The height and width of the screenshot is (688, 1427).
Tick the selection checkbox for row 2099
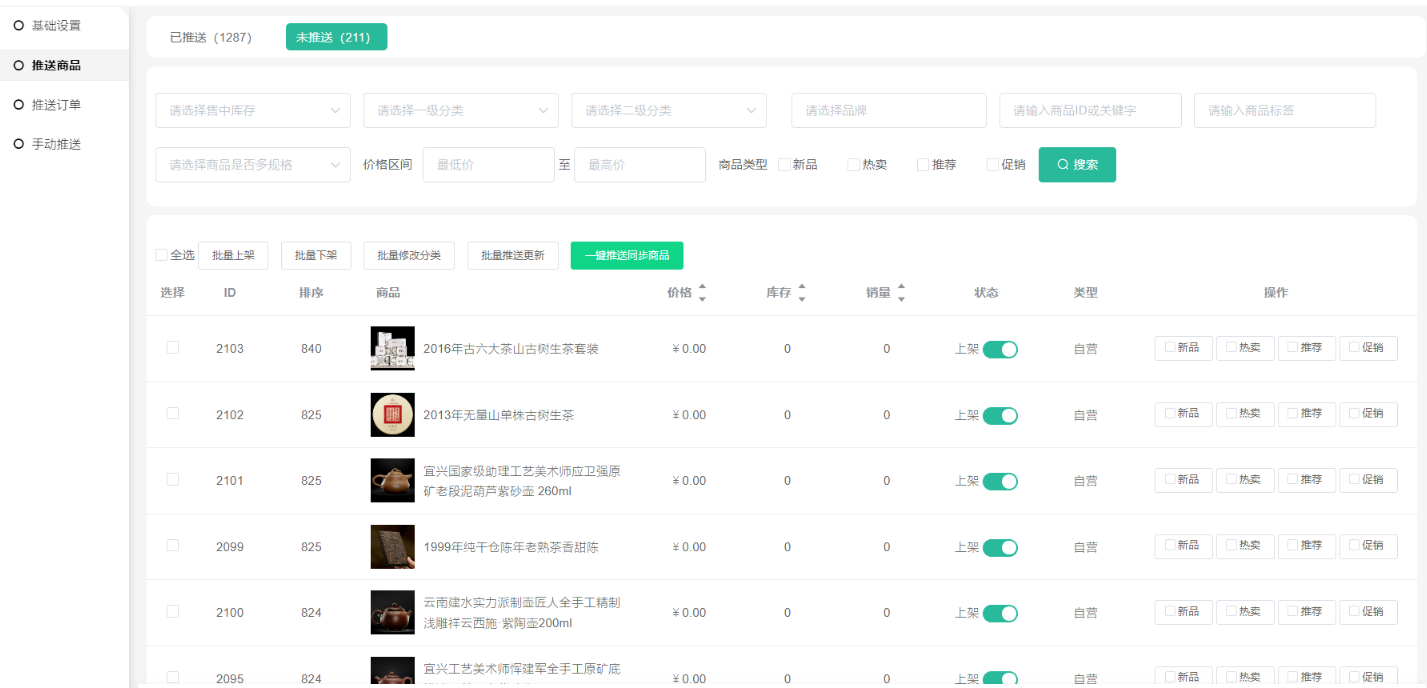pos(173,546)
